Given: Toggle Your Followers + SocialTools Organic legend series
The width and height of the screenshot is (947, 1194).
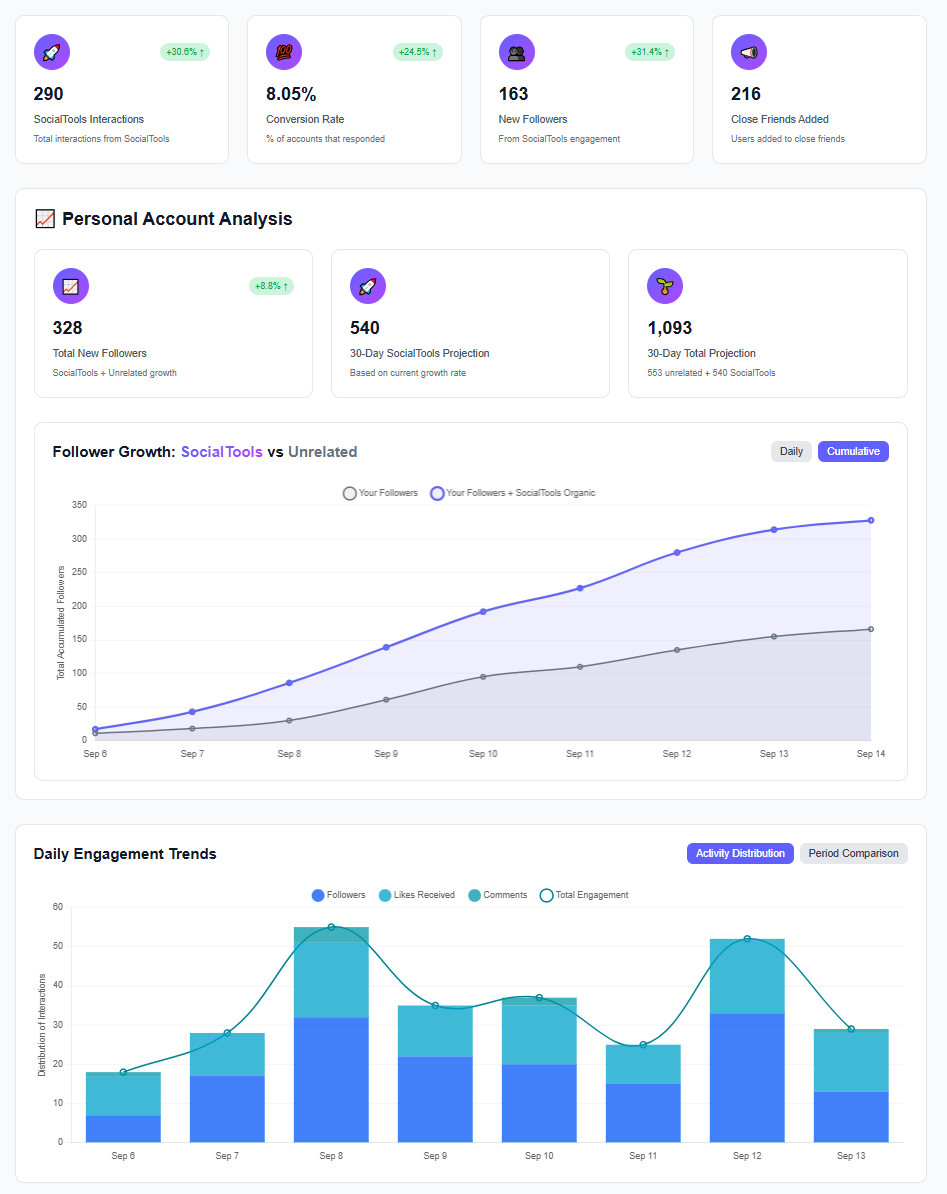Looking at the screenshot, I should click(x=513, y=493).
